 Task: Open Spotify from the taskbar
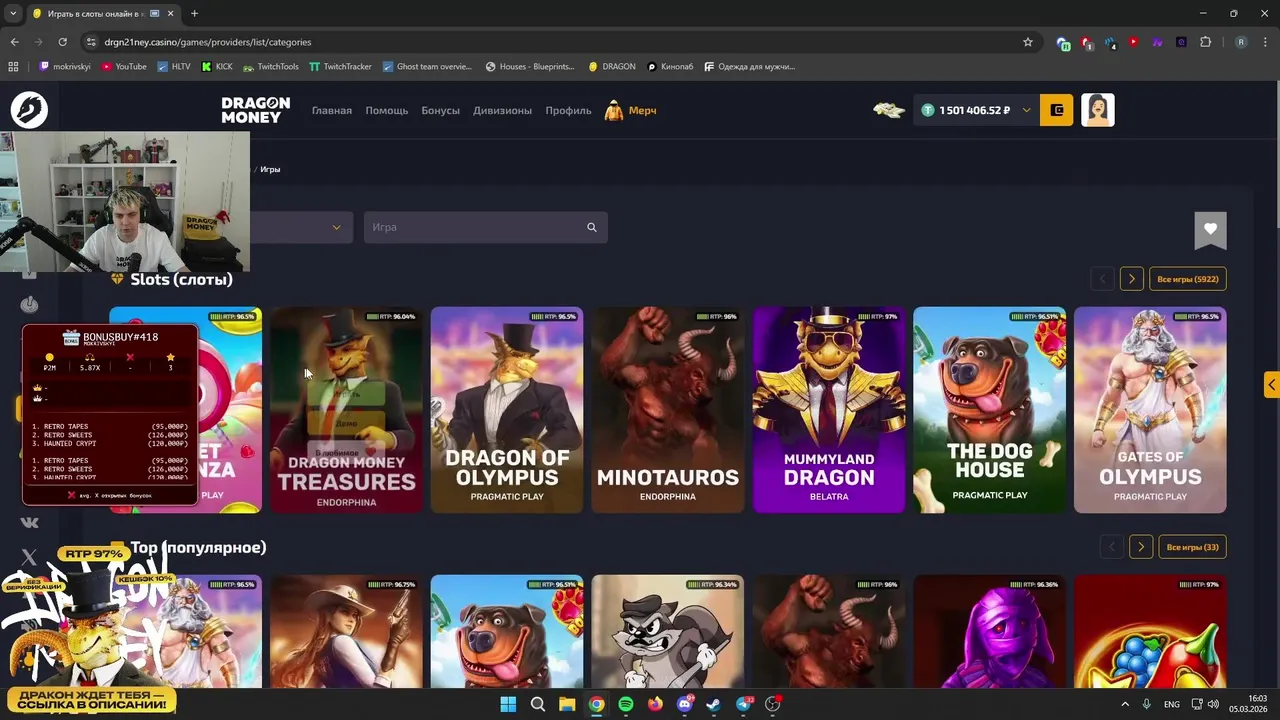[626, 704]
